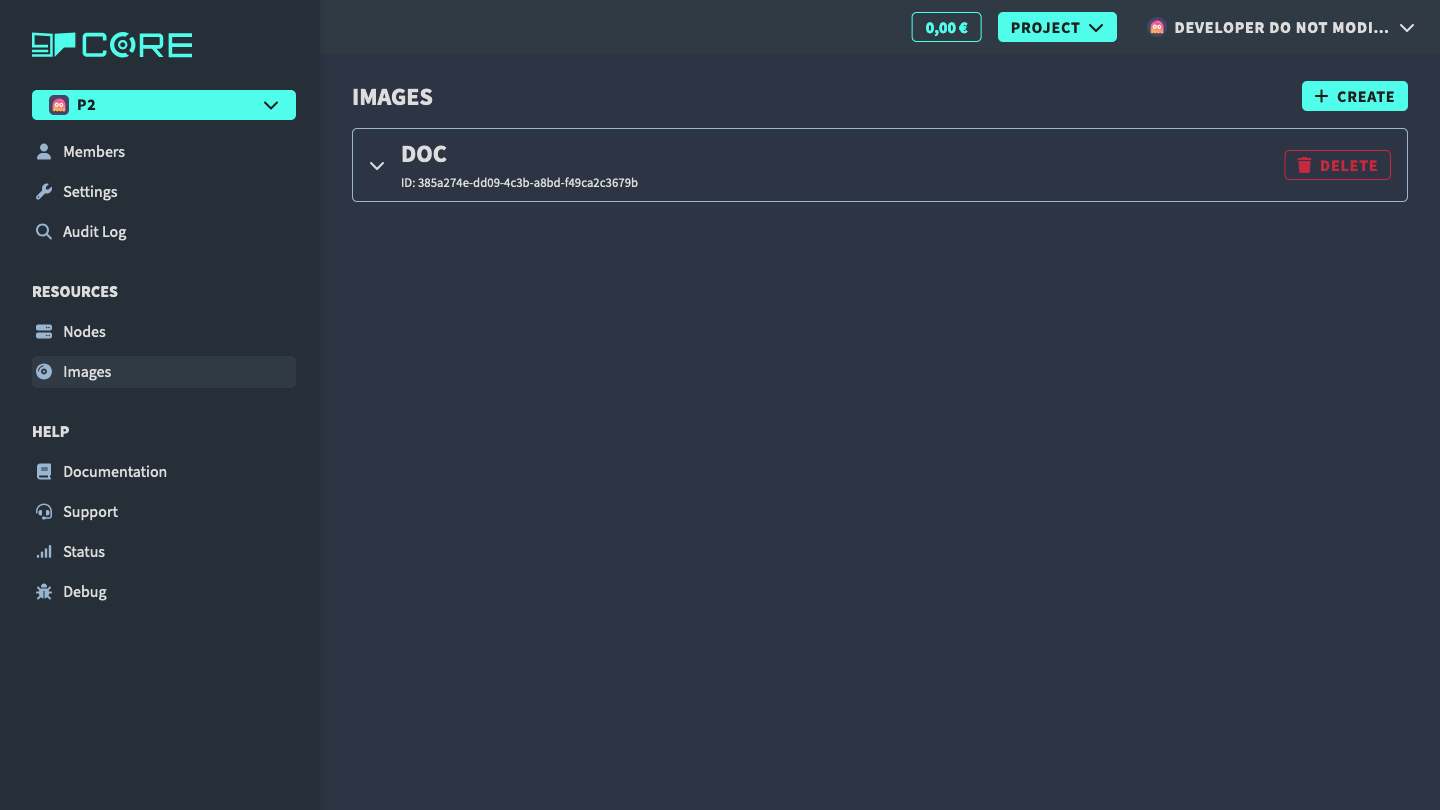Click the 0,00 € balance button
1440x810 pixels.
pyautogui.click(x=946, y=27)
